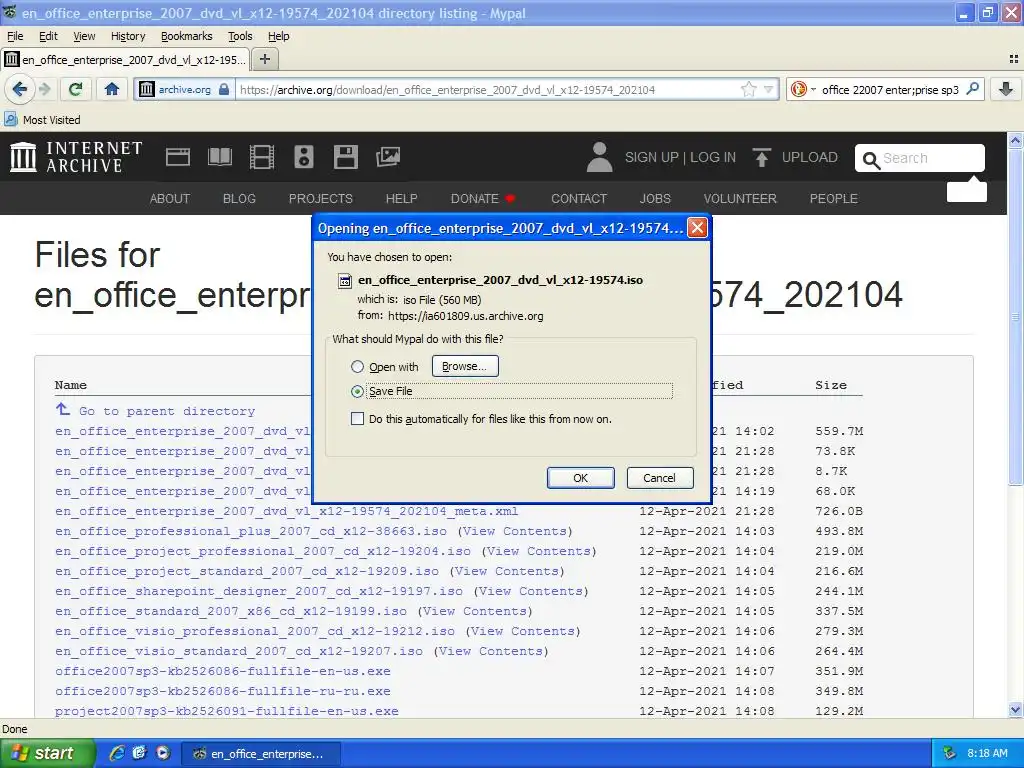Open the PROJECTS nav link

pos(321,199)
